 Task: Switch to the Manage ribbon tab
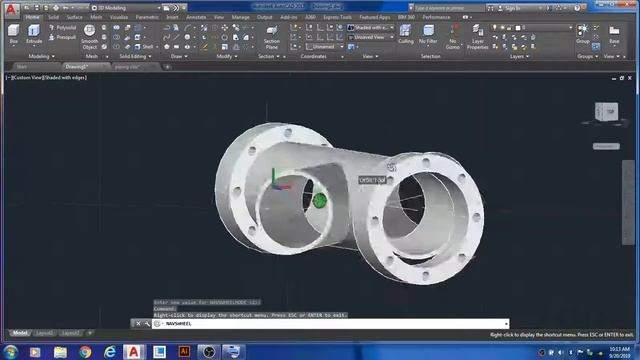[240, 17]
